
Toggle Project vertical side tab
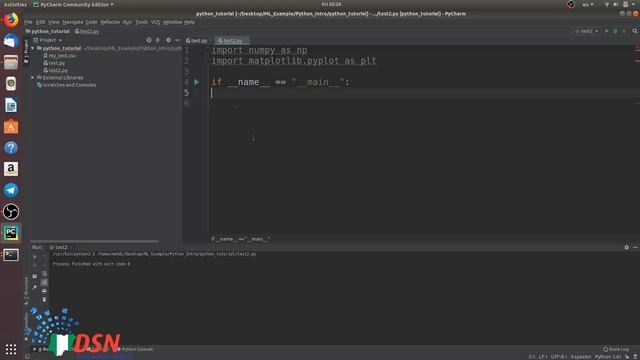pyautogui.click(x=26, y=51)
